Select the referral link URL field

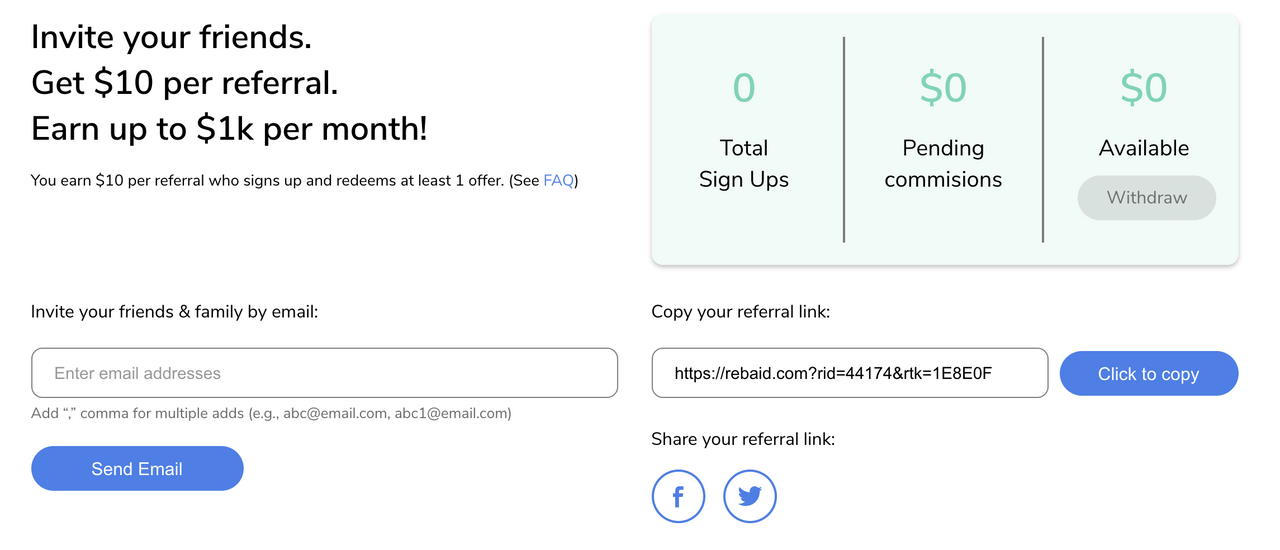pos(849,373)
